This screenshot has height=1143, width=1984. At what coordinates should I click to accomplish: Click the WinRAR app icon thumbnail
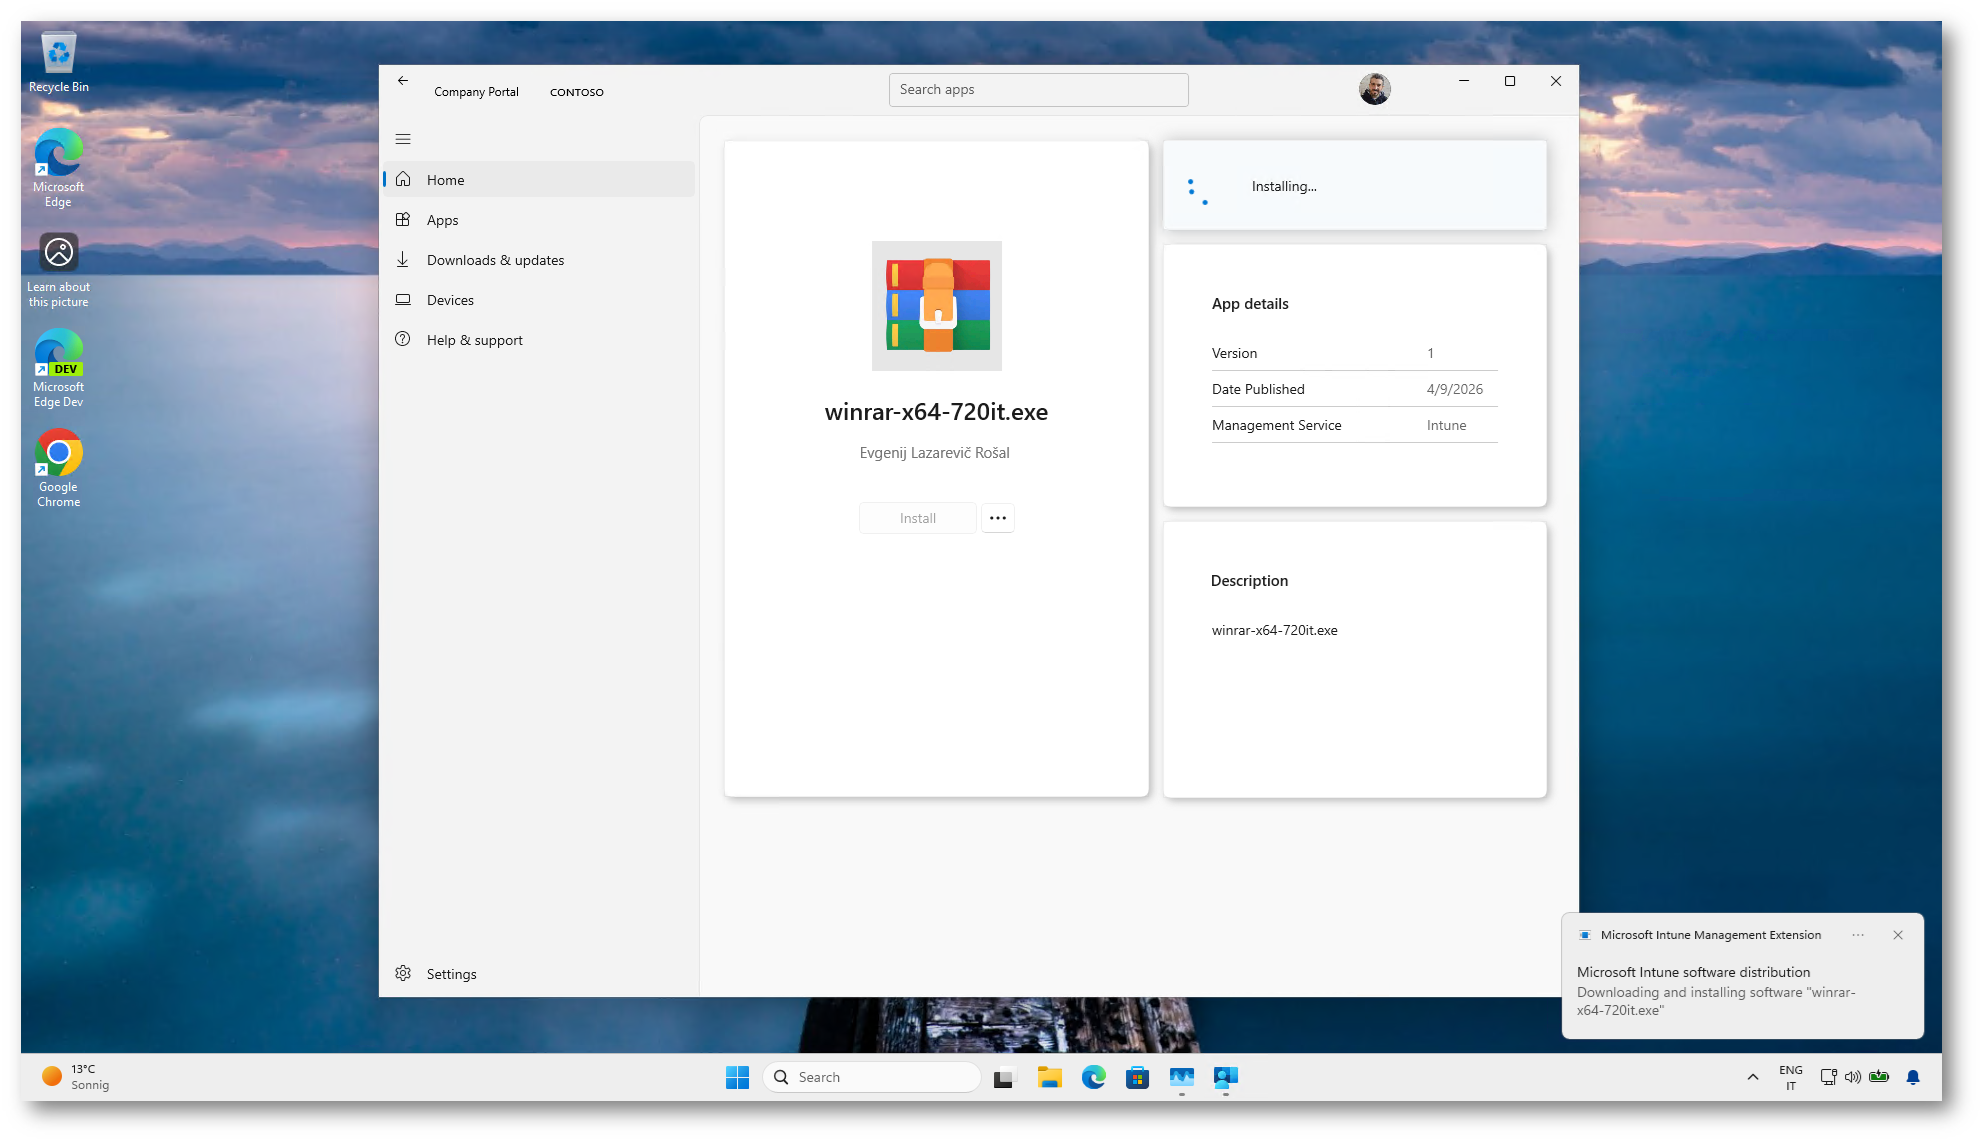(936, 306)
